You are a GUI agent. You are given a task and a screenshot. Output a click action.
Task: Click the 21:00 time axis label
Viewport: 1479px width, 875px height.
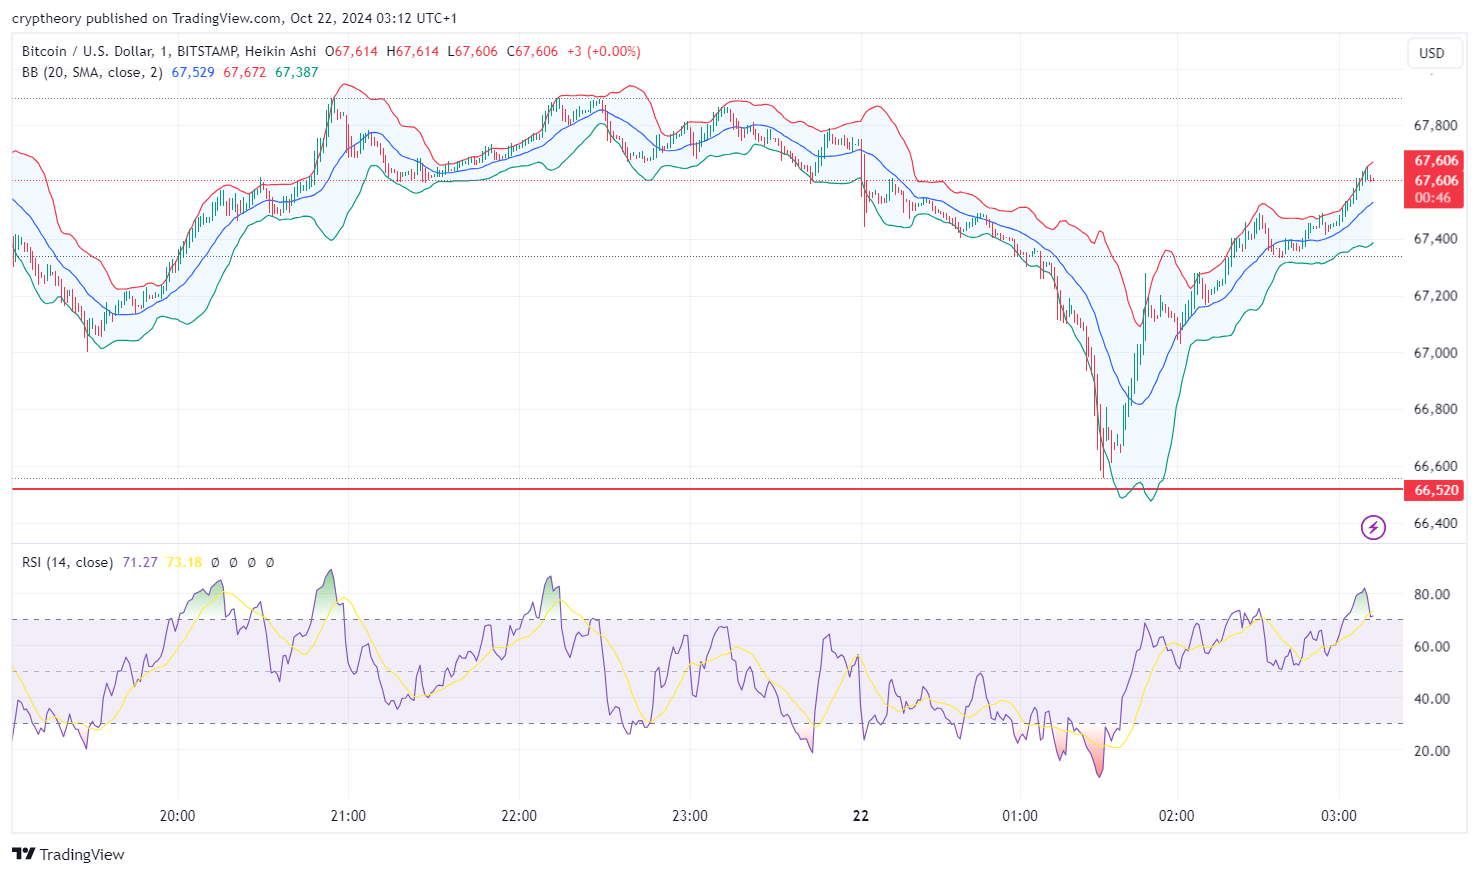click(348, 816)
